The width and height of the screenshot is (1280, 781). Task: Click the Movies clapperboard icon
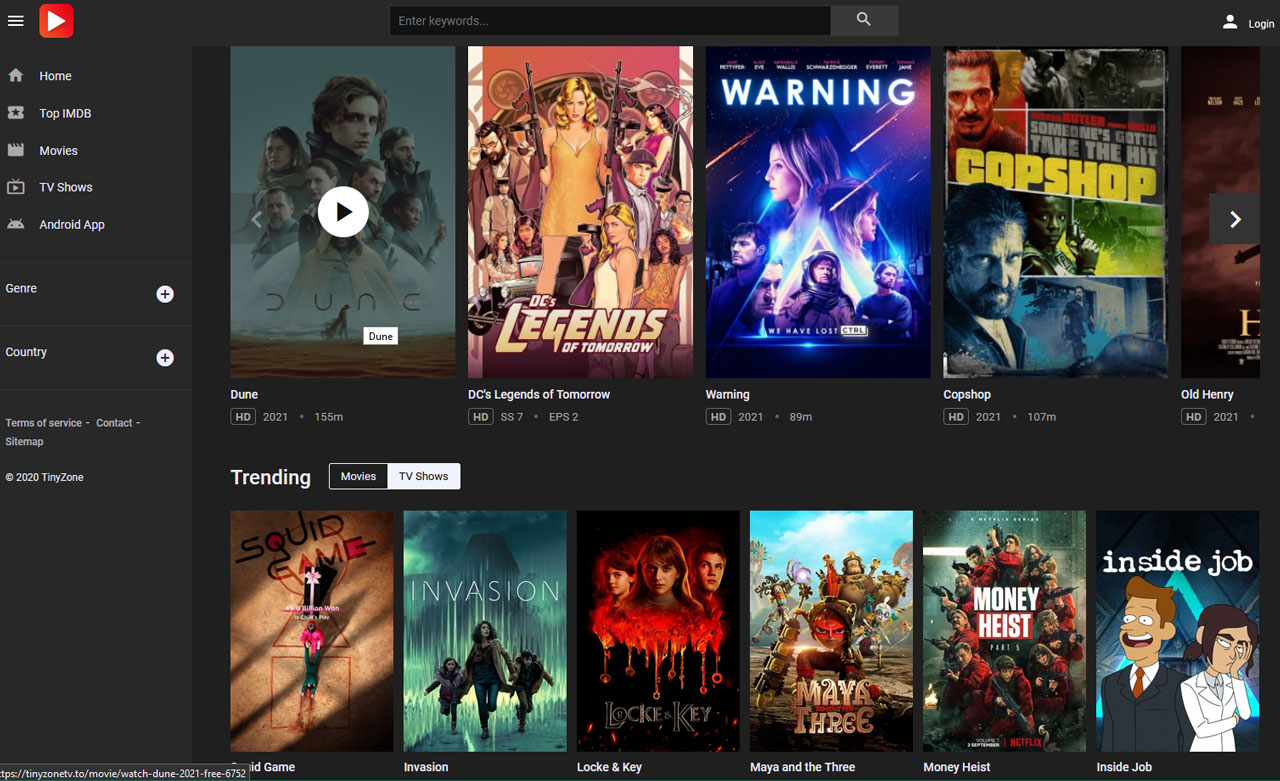[15, 150]
